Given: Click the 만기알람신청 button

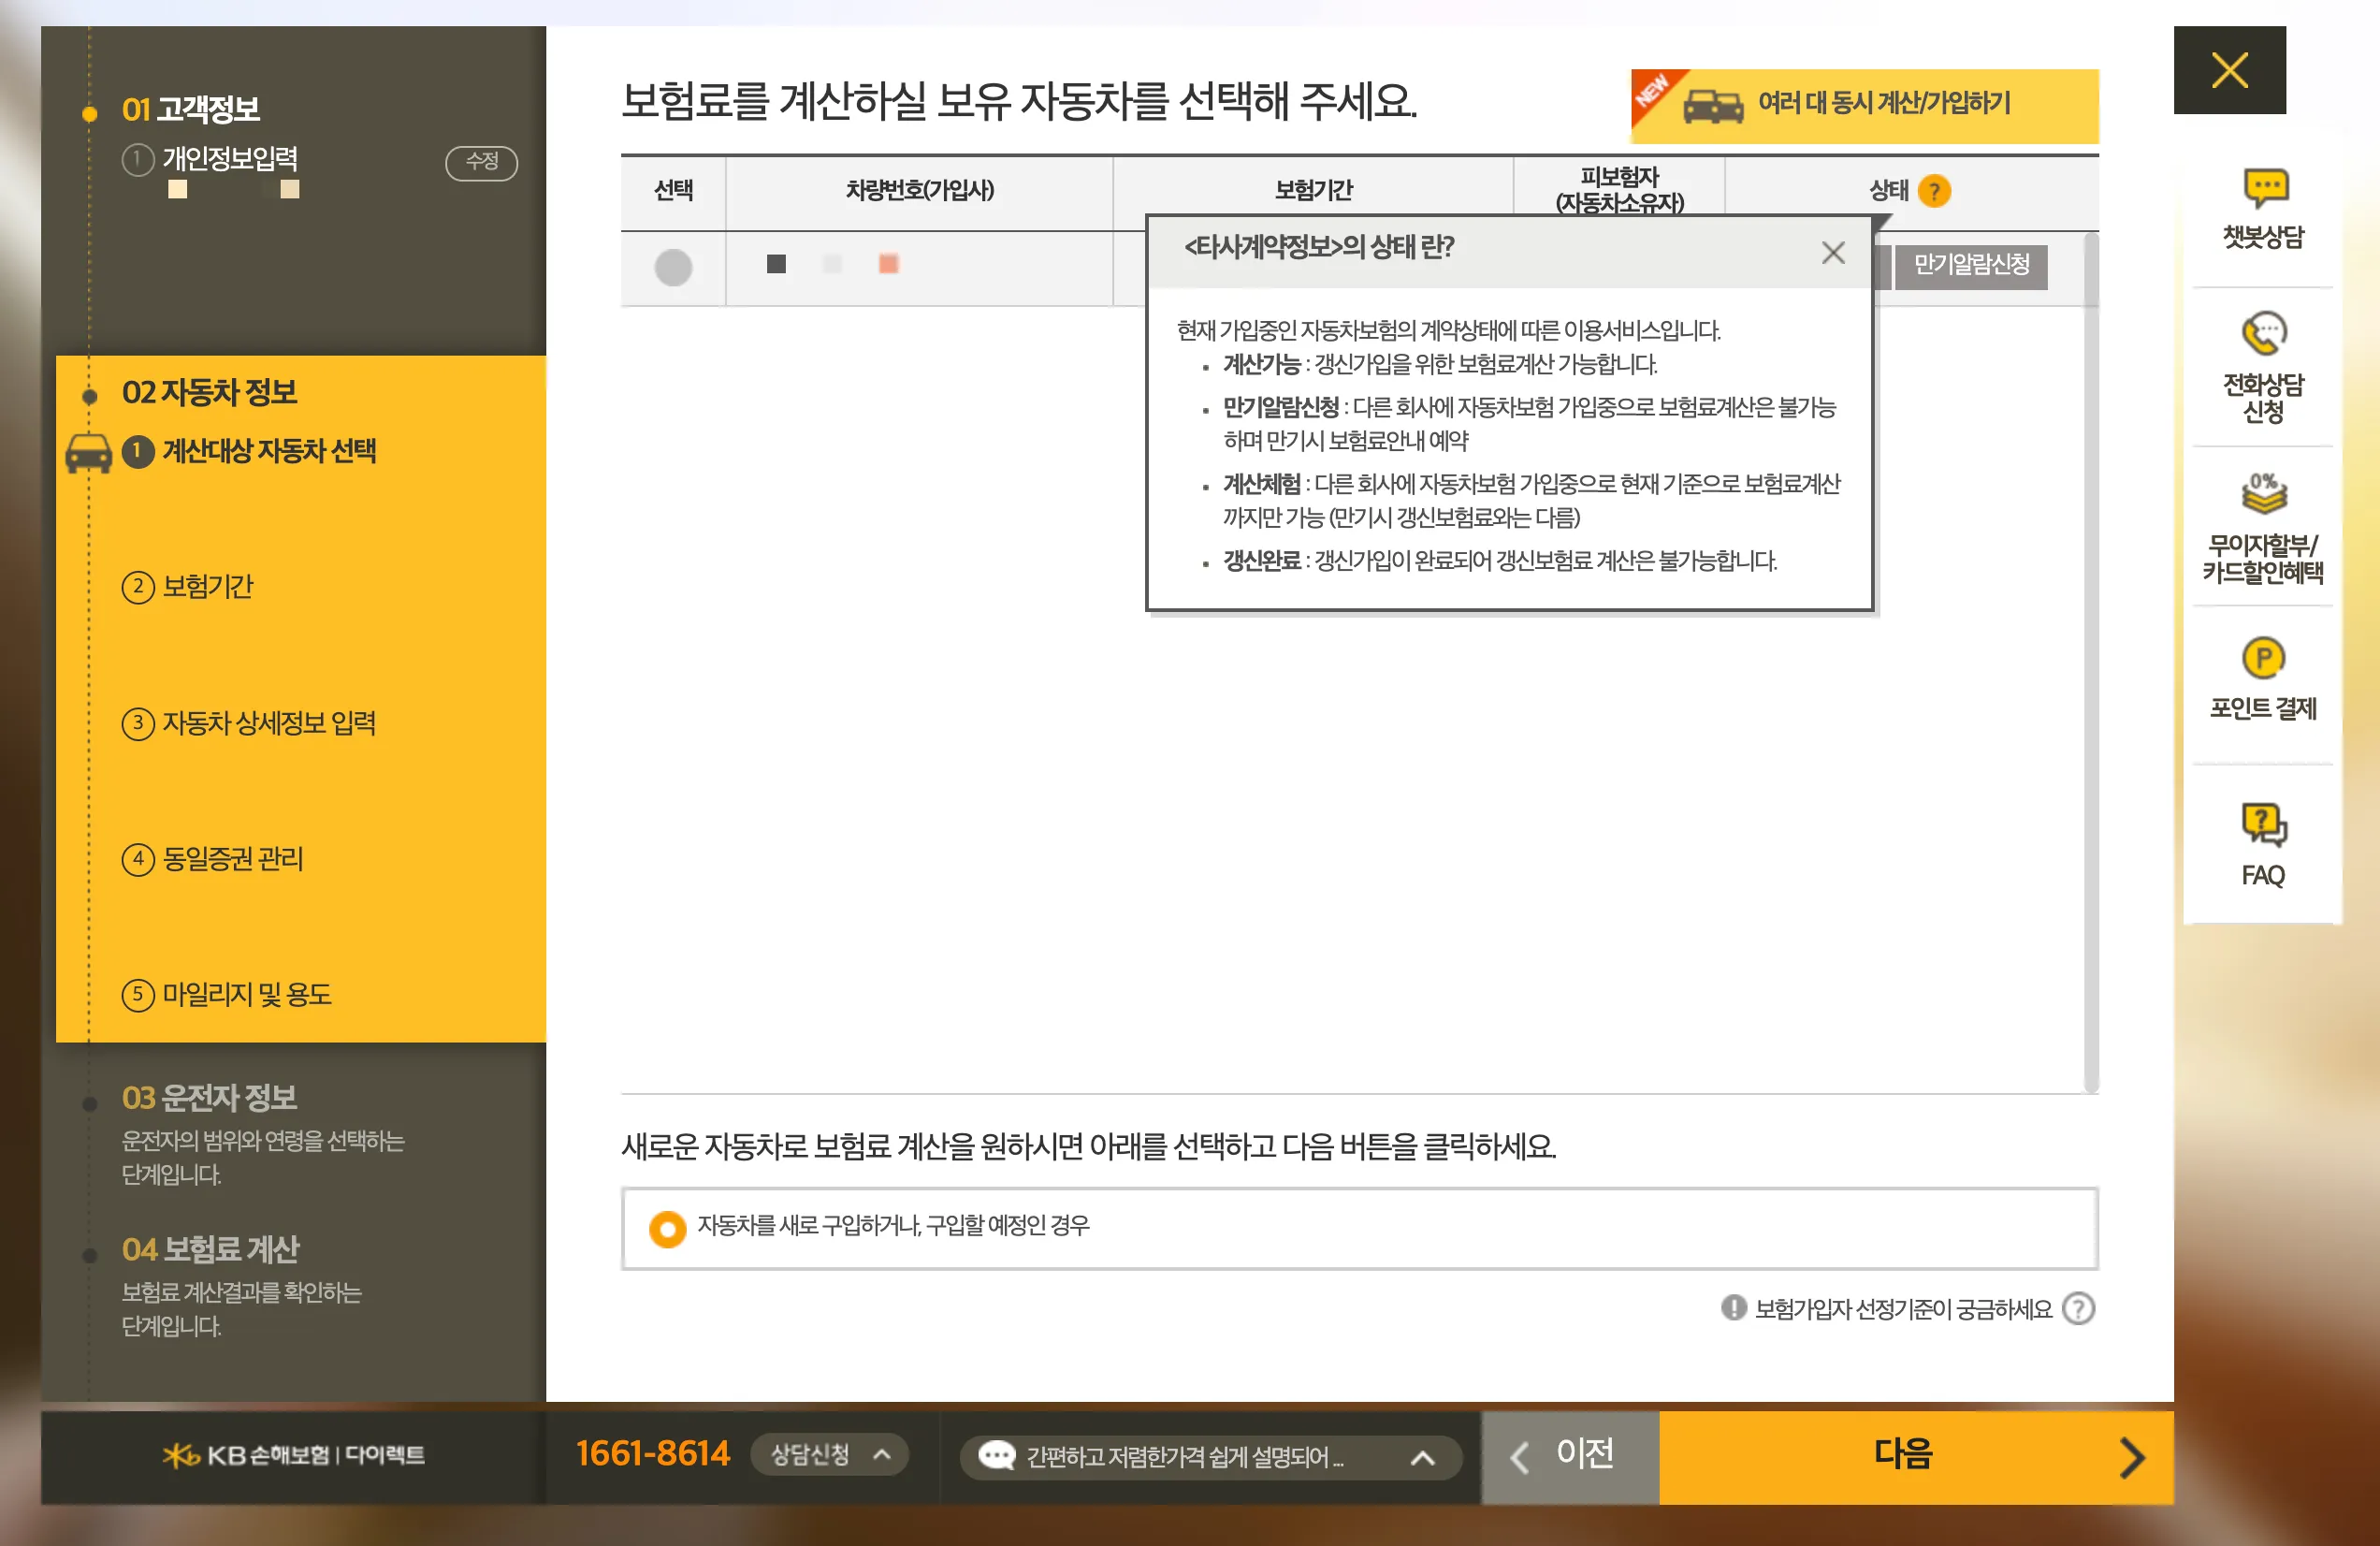Looking at the screenshot, I should (1971, 266).
